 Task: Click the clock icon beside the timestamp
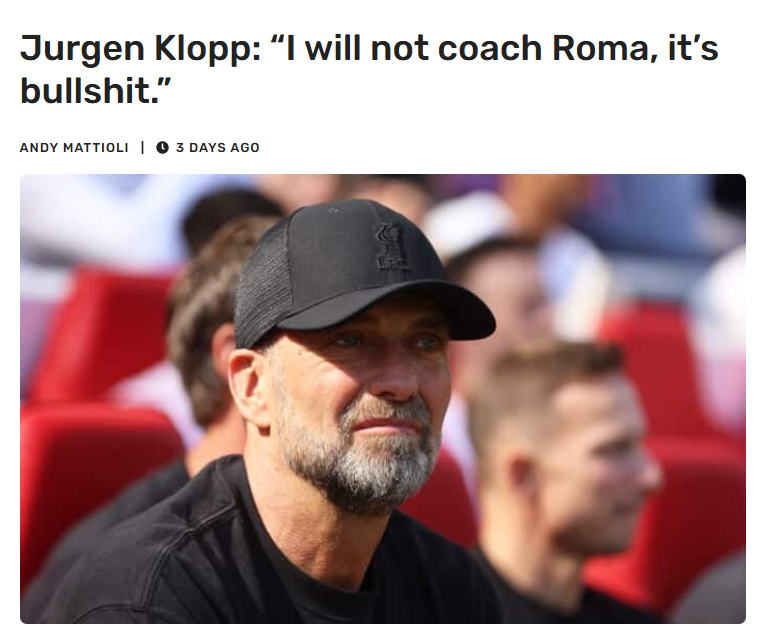click(162, 147)
